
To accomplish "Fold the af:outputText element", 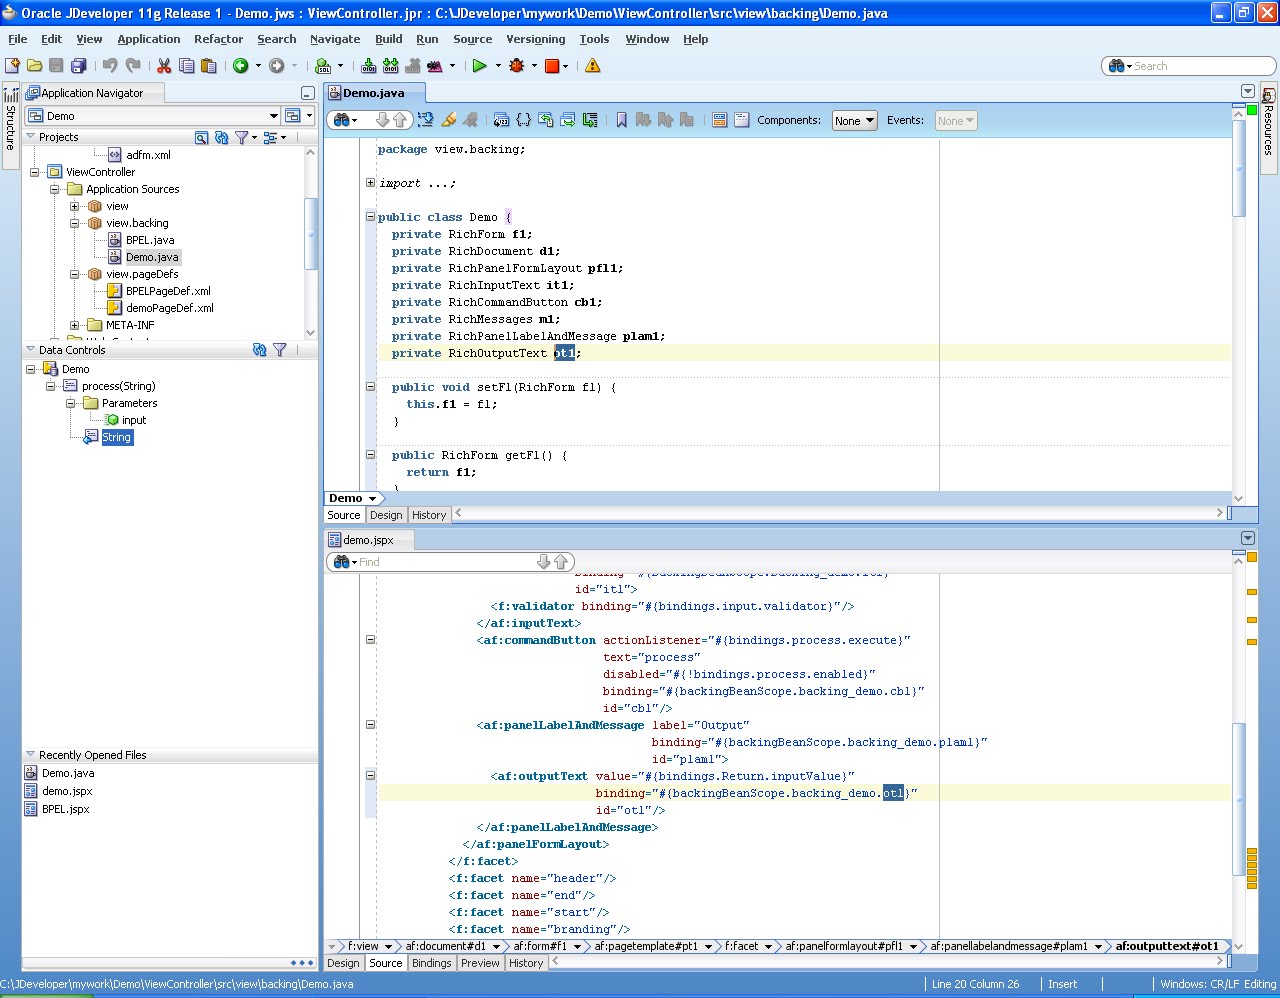I will click(x=370, y=776).
